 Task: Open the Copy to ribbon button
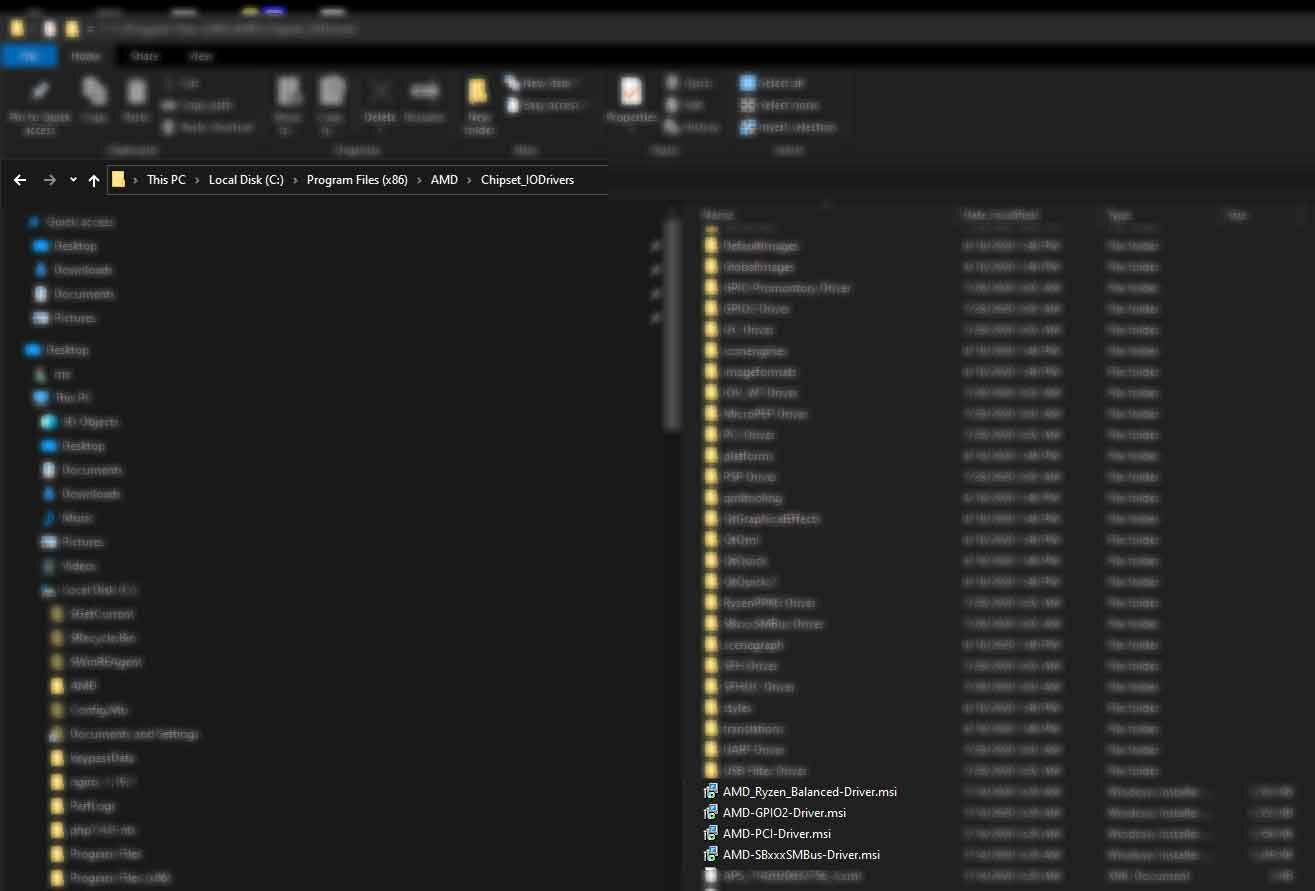point(331,105)
